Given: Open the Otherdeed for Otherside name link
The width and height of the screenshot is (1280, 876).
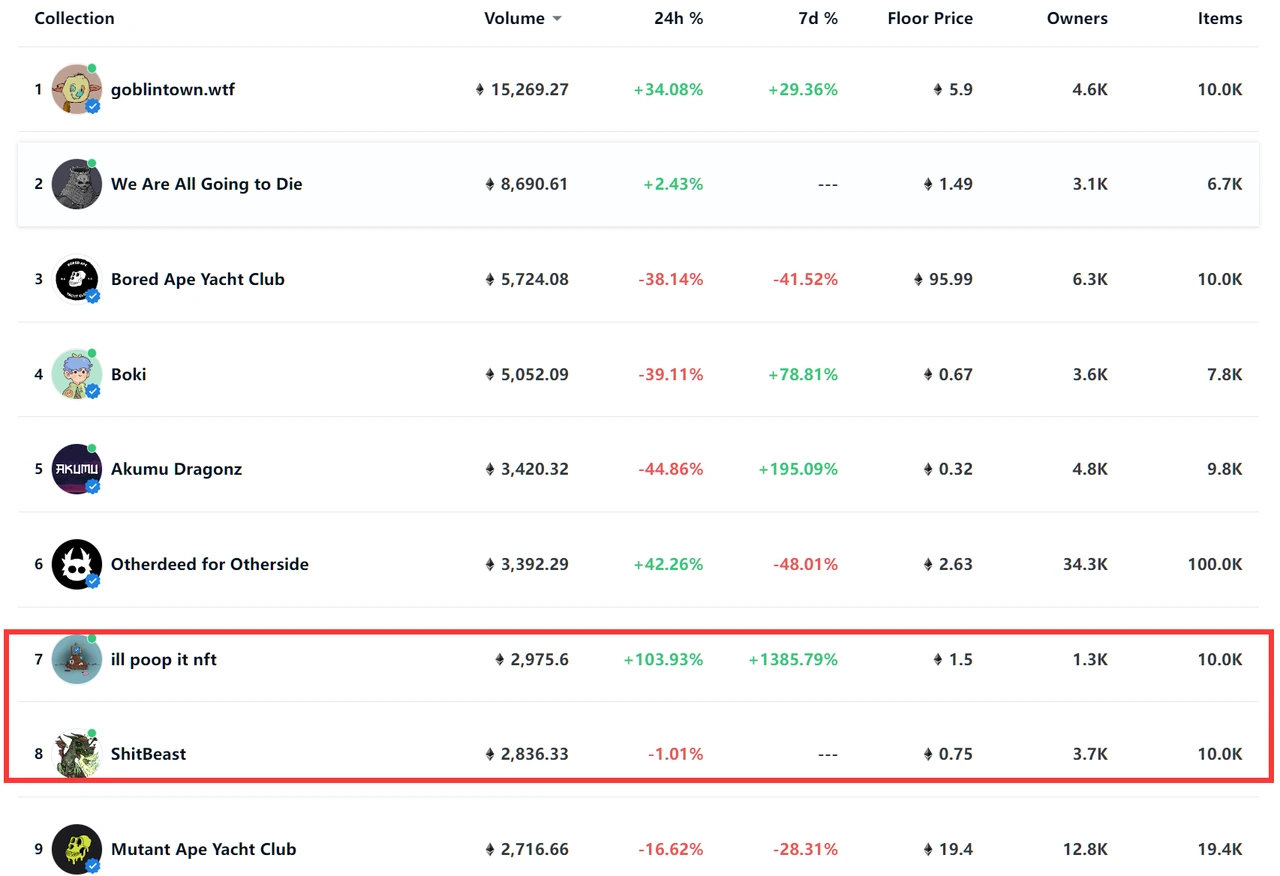Looking at the screenshot, I should click(x=209, y=564).
